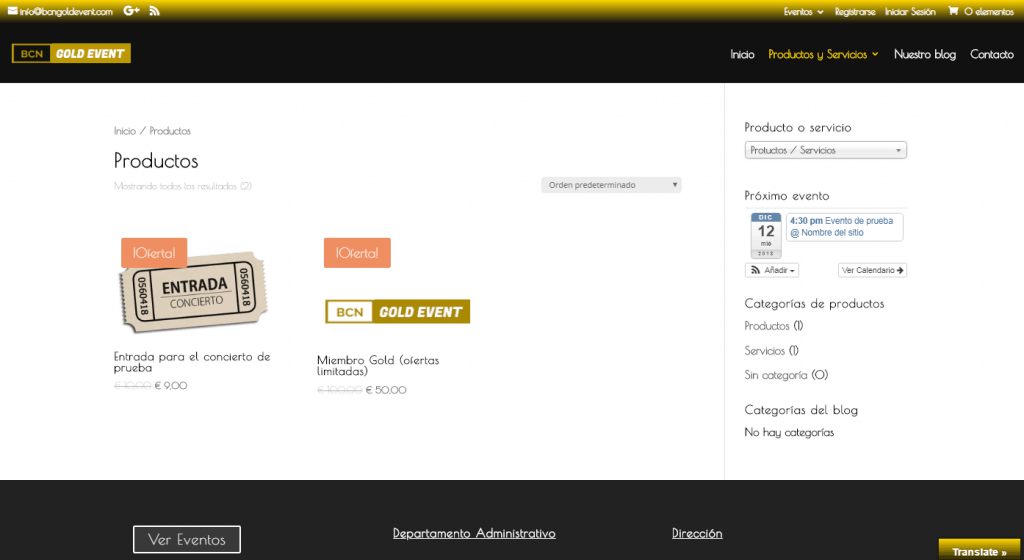Screen dimensions: 1024x560
Task: Click the Miembro Gold ¡Oferta! badge
Action: [357, 253]
